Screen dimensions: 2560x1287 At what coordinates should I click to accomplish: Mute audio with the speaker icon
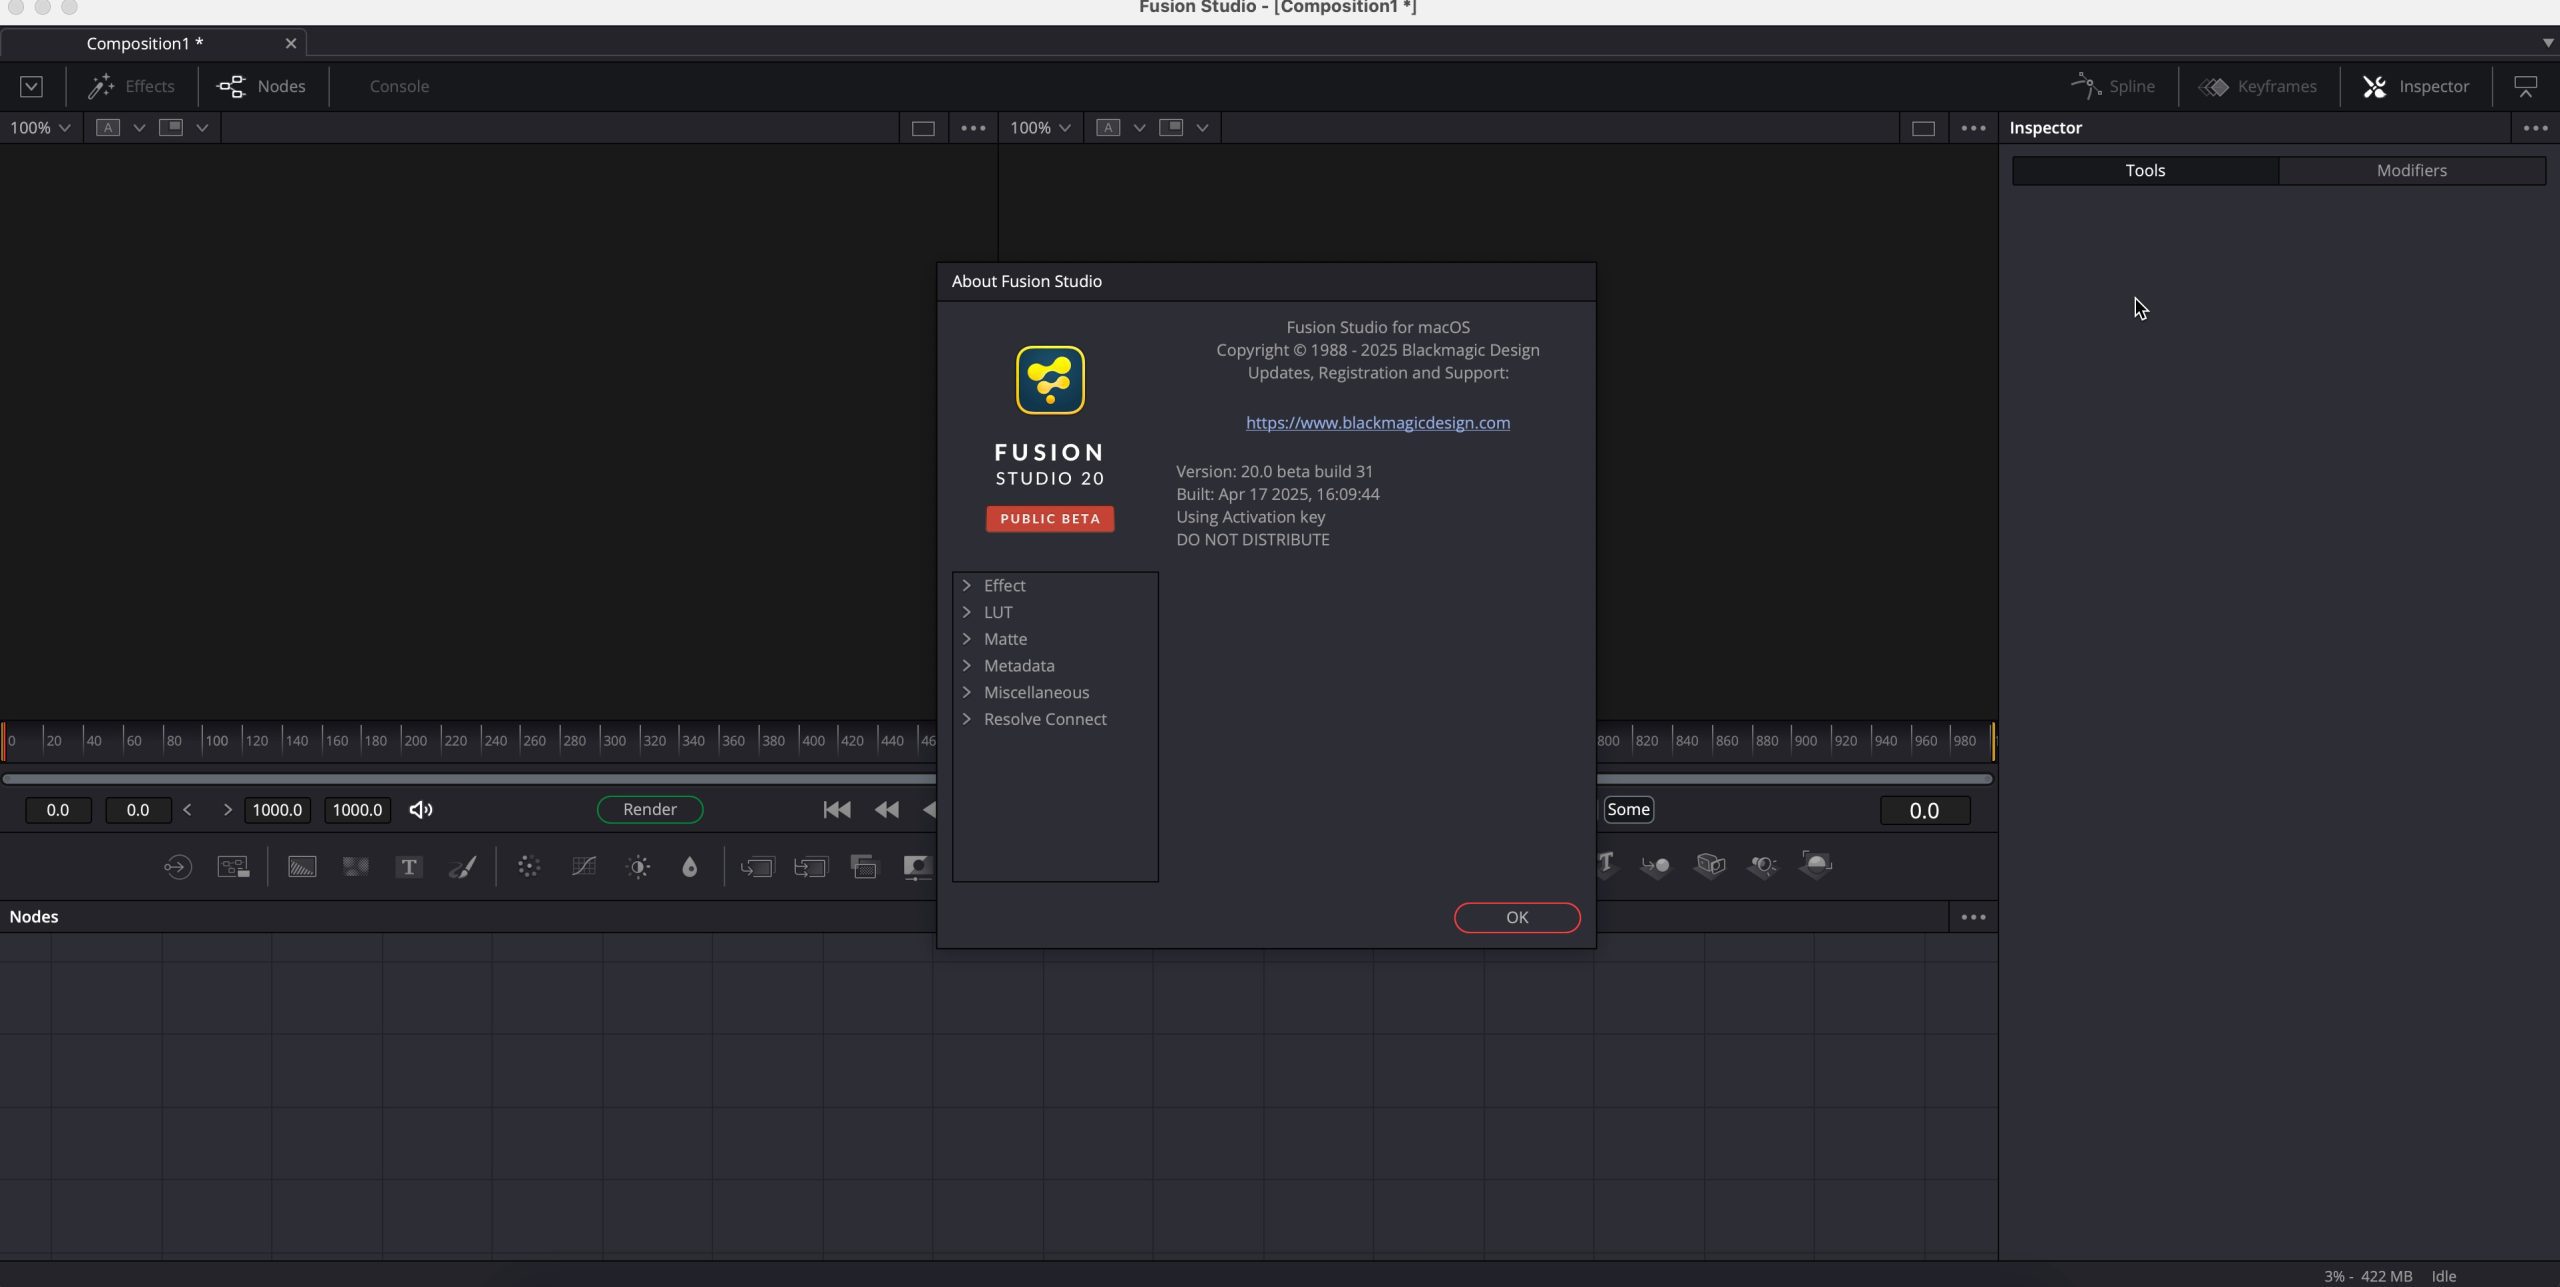point(421,810)
